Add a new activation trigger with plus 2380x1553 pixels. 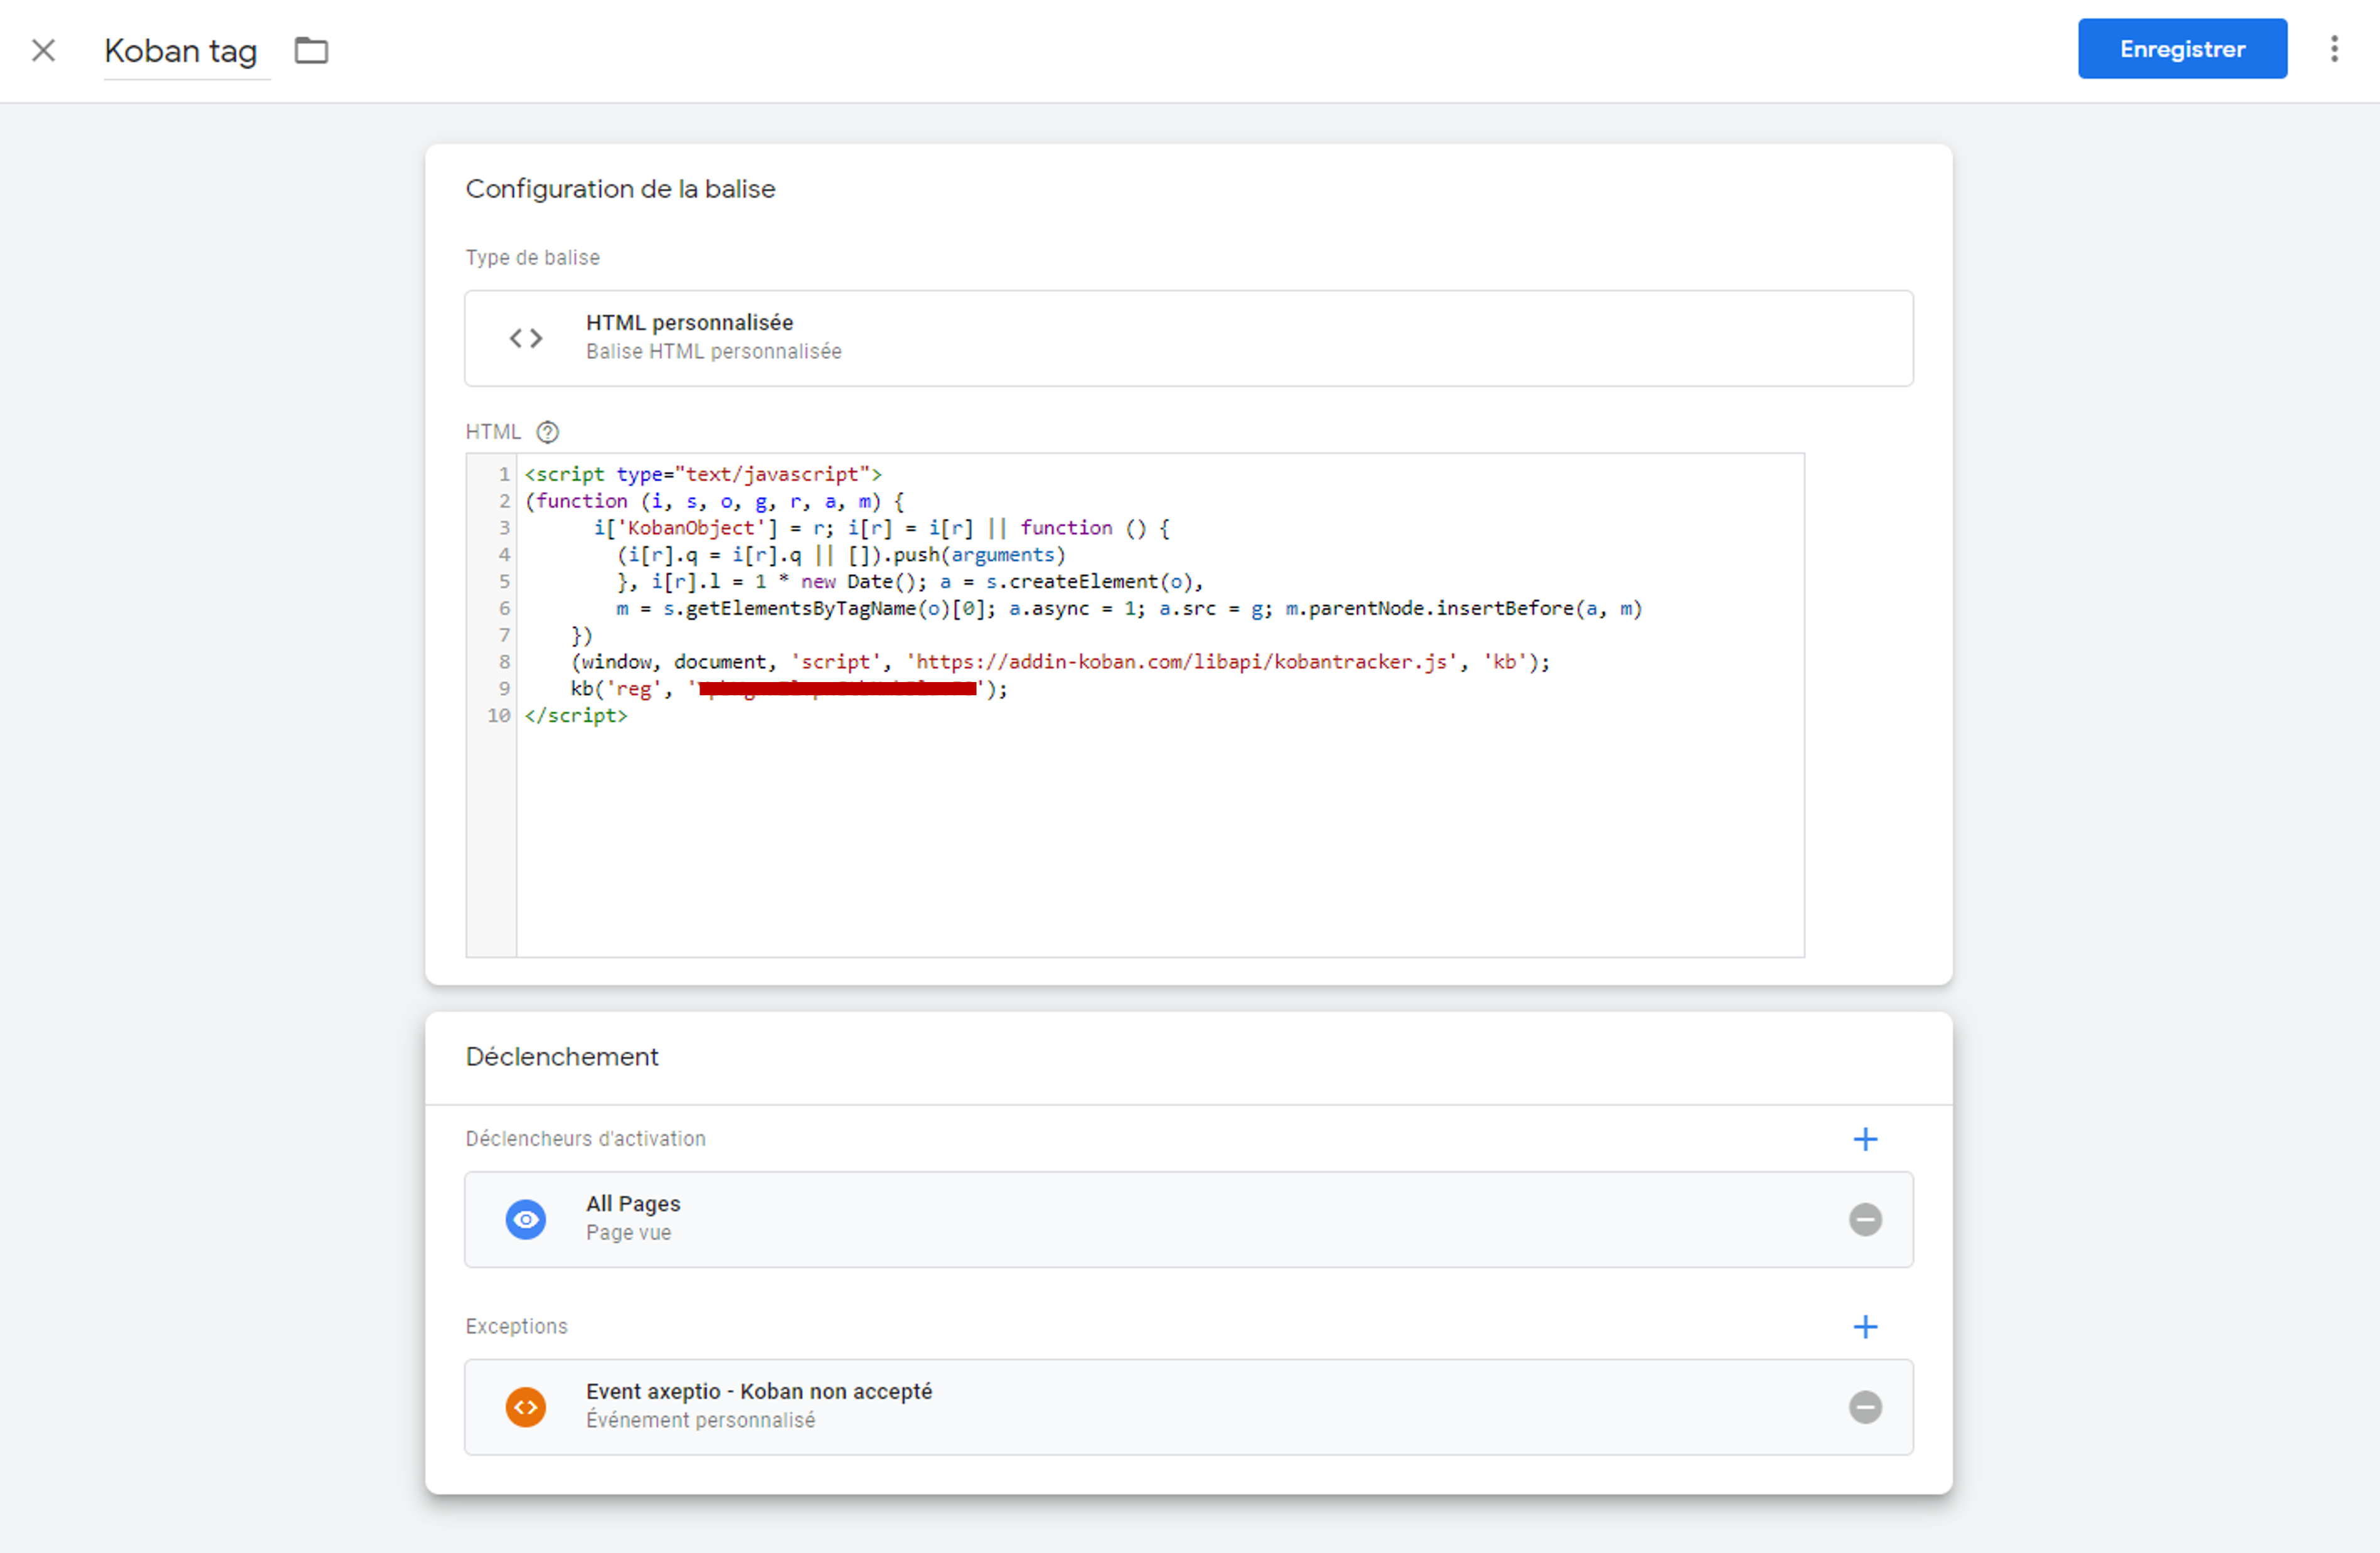[1864, 1139]
